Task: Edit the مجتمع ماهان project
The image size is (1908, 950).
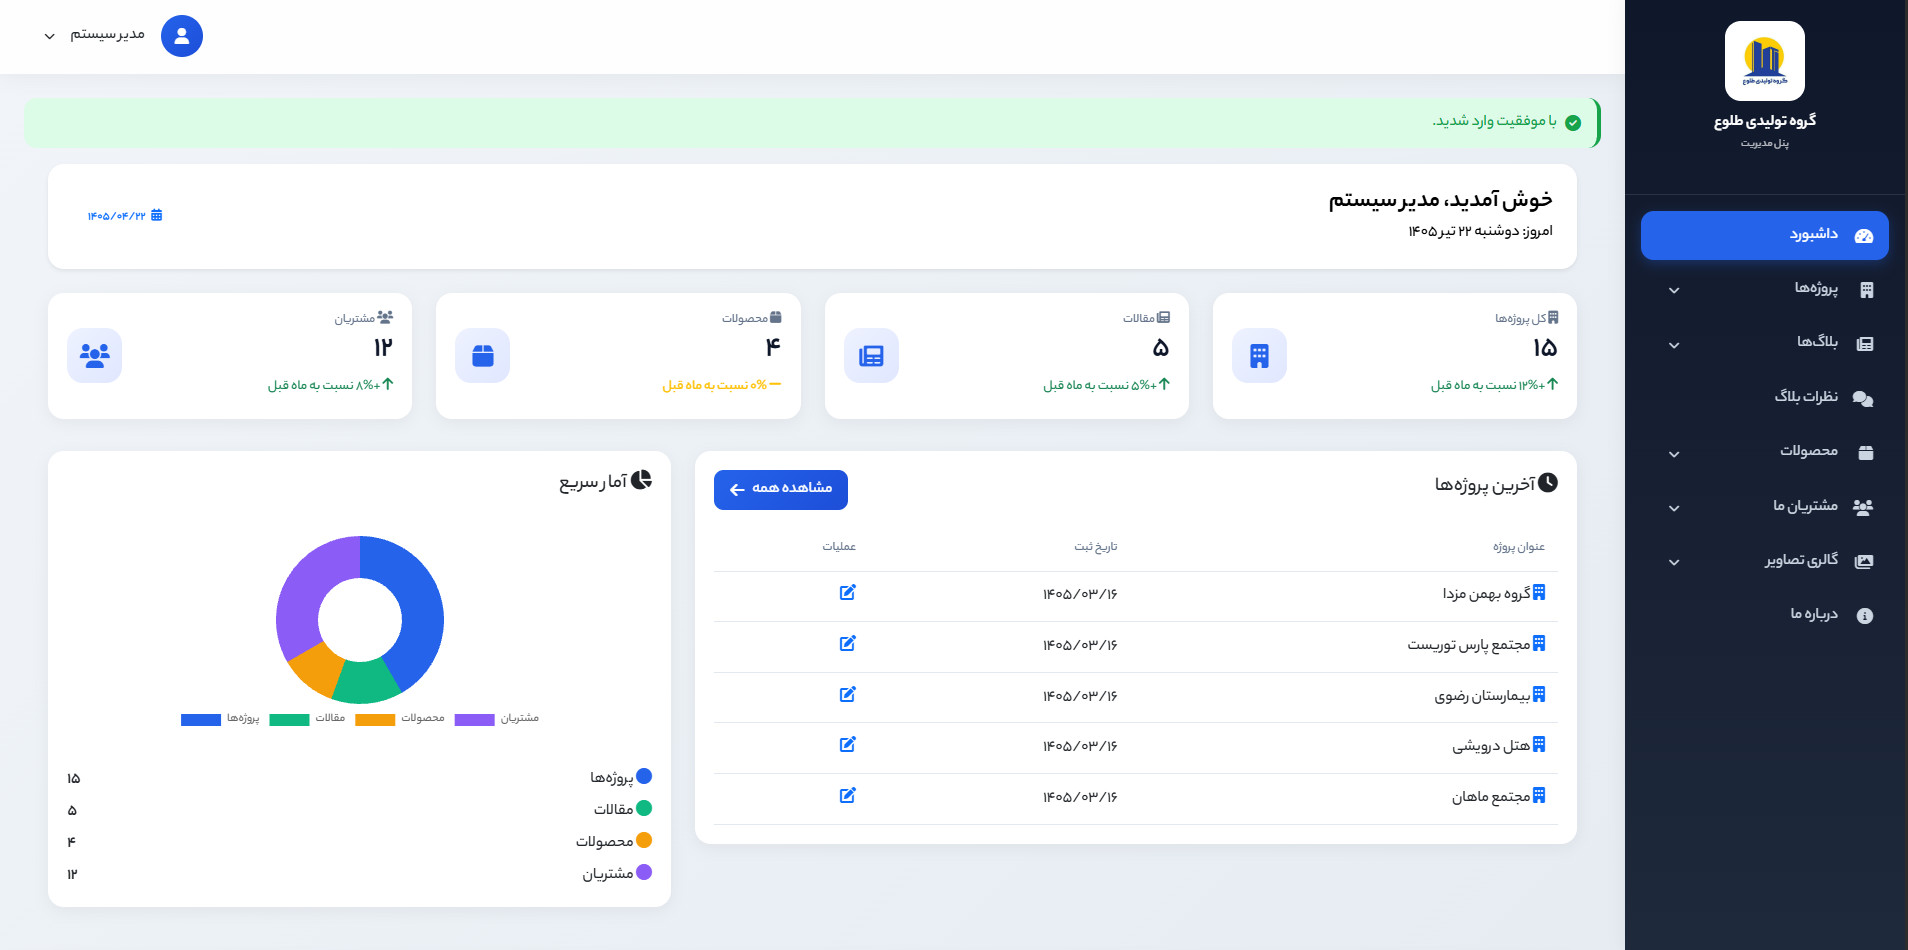Action: point(848,795)
